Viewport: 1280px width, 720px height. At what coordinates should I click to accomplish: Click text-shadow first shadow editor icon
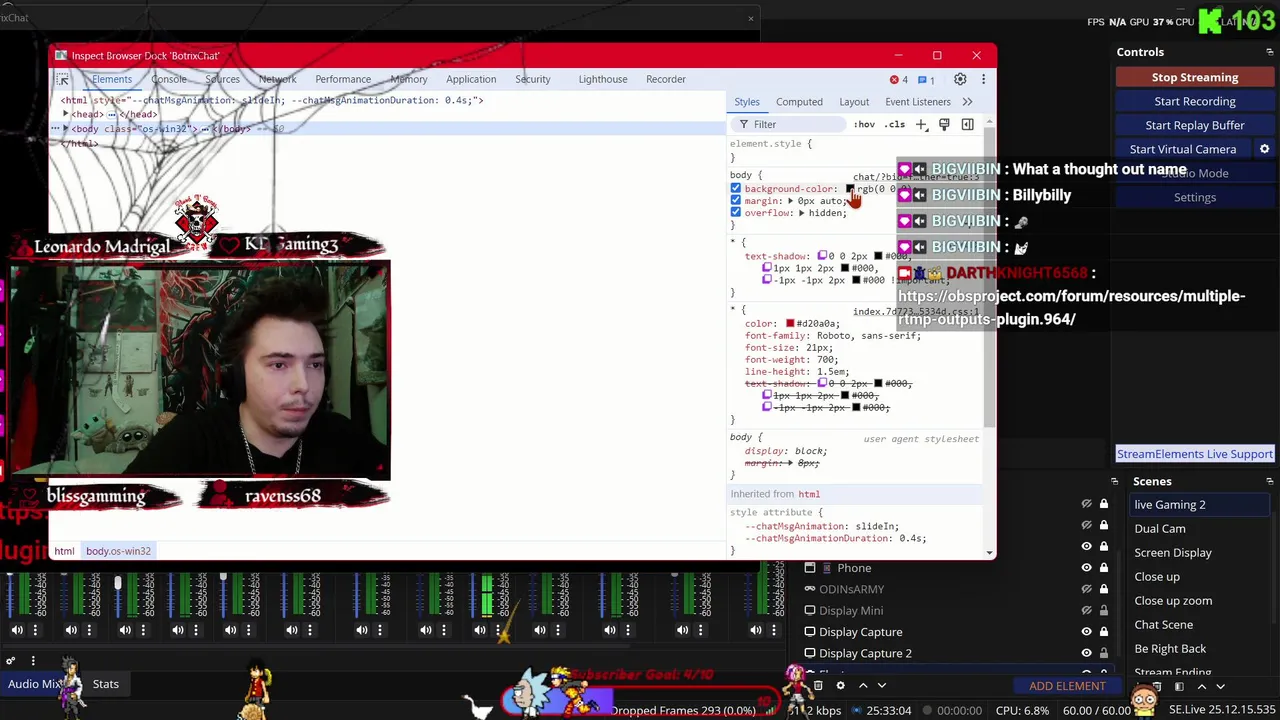pos(821,256)
